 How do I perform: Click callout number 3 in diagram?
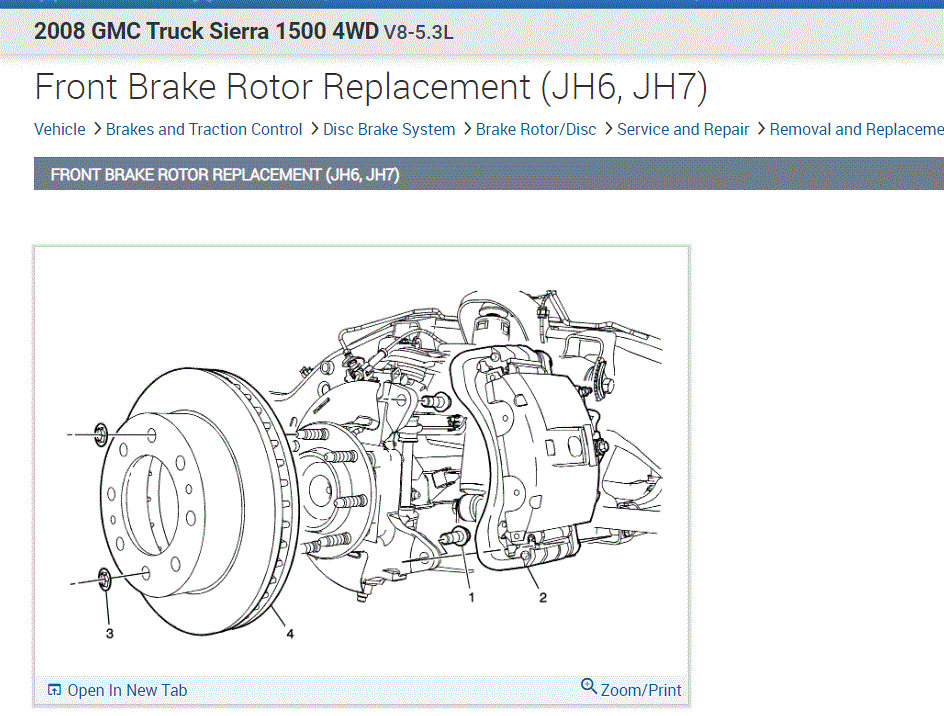coord(110,634)
